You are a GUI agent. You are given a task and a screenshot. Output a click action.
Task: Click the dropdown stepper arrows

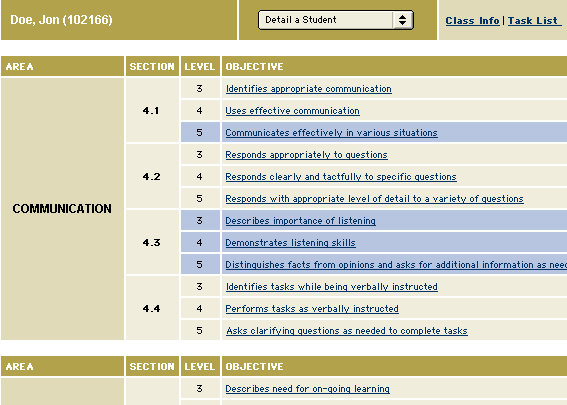[x=402, y=20]
